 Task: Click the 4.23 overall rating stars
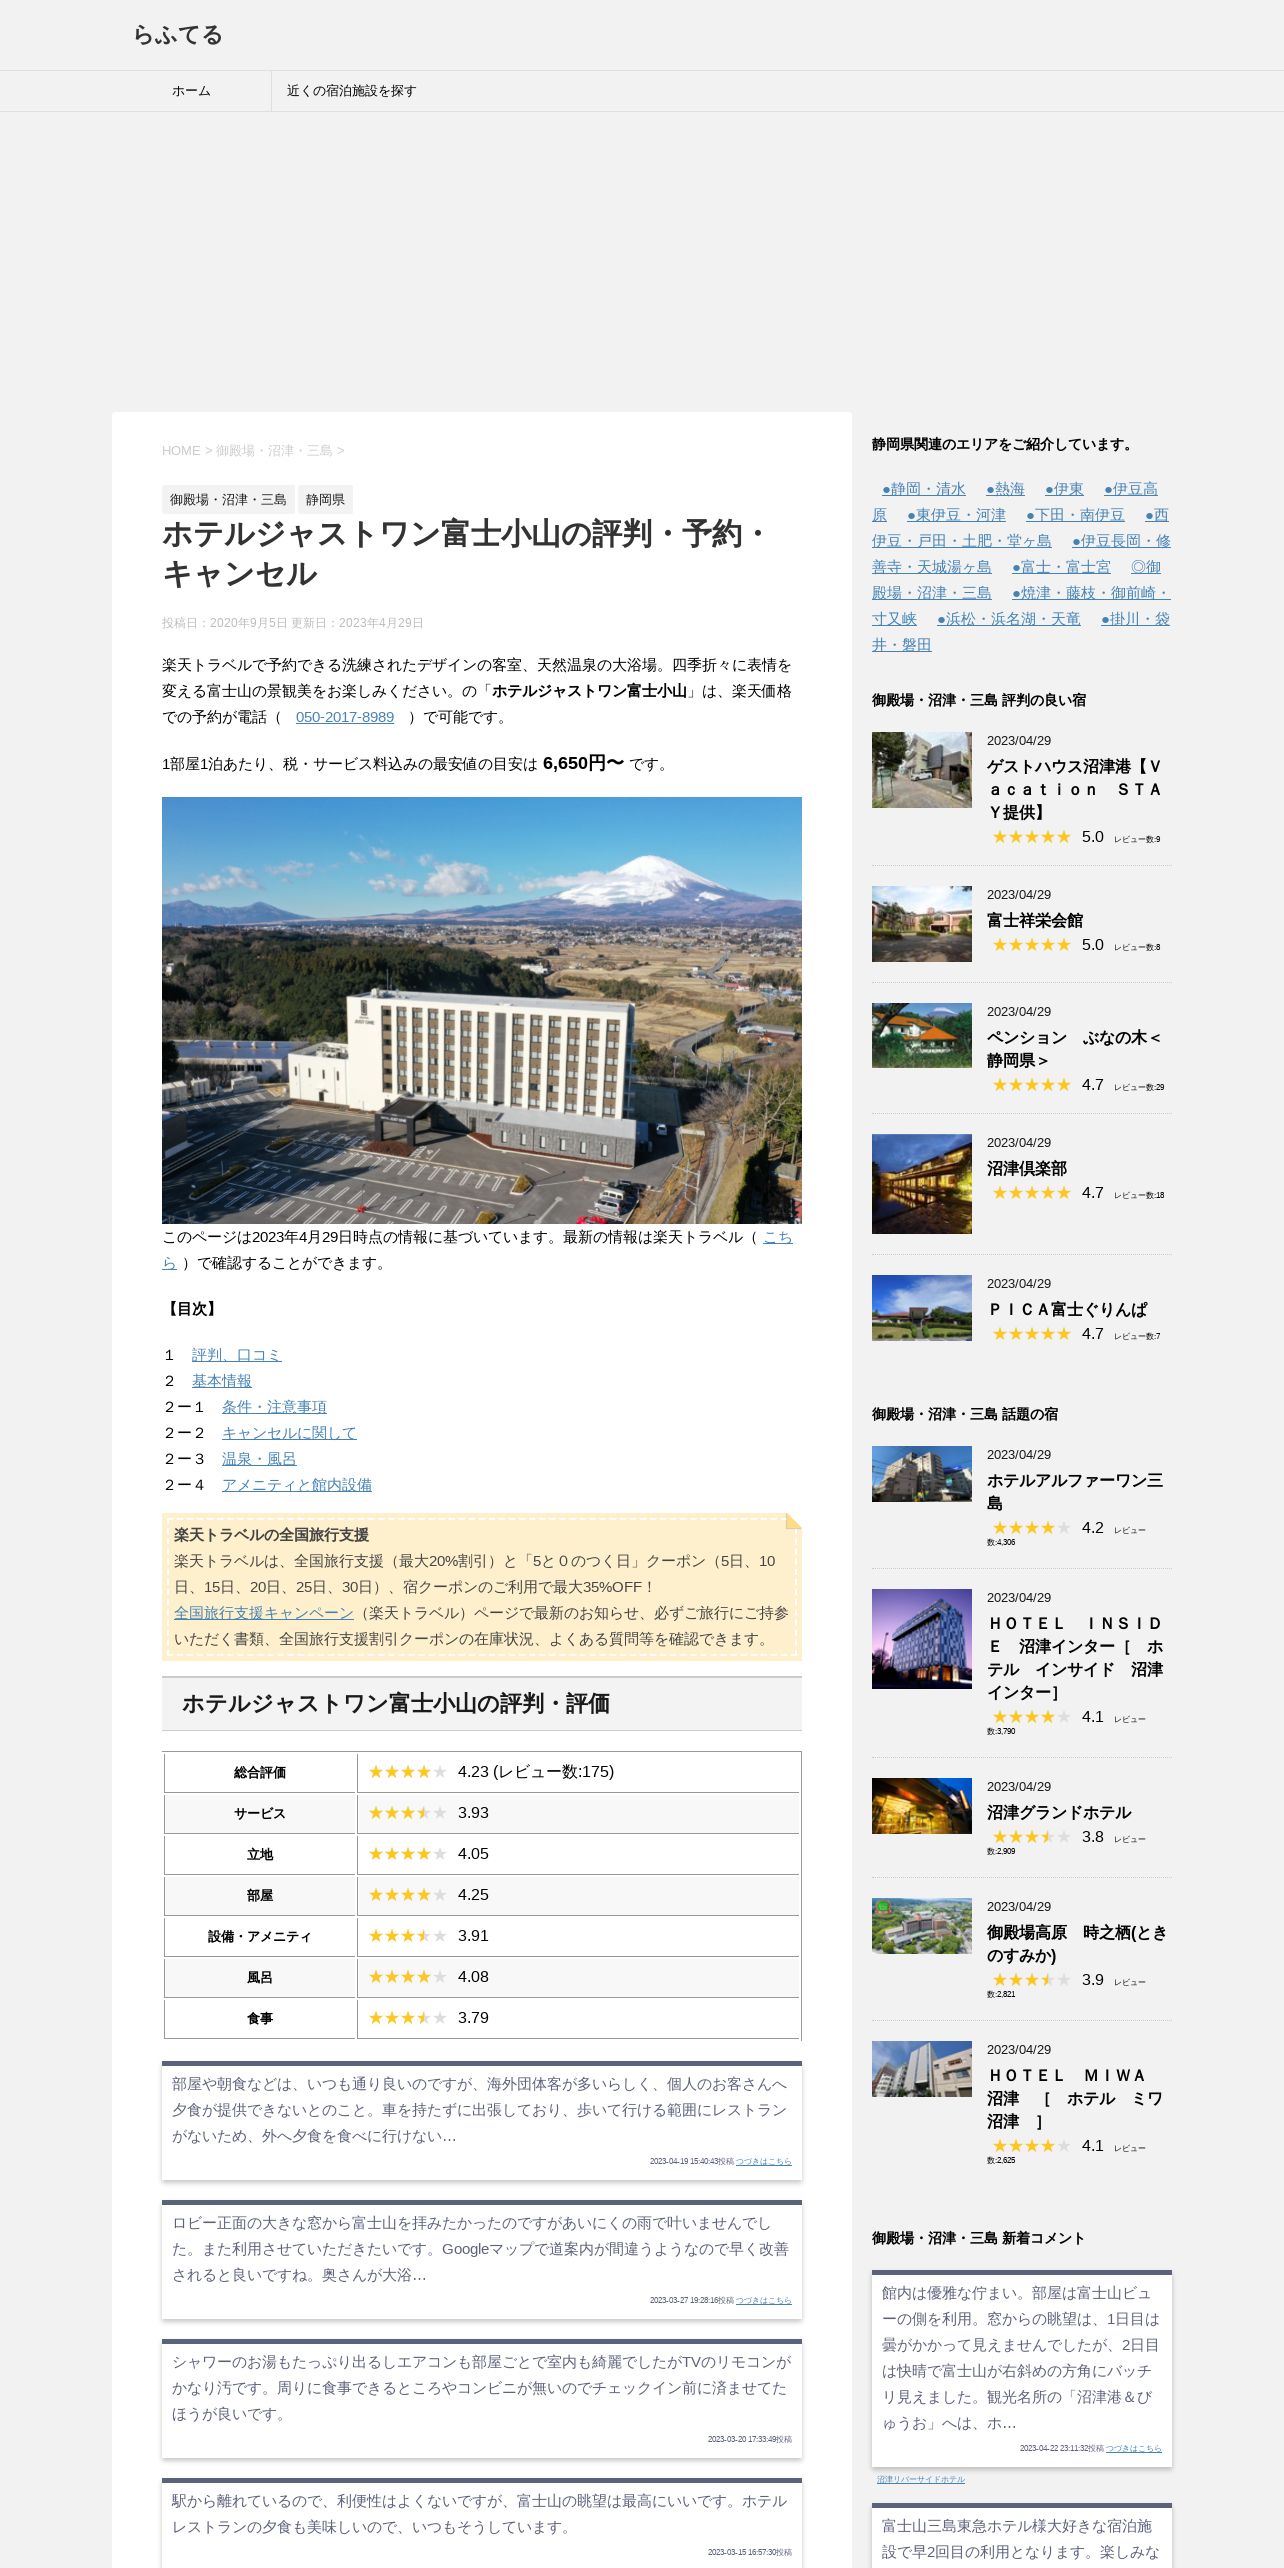click(407, 1772)
